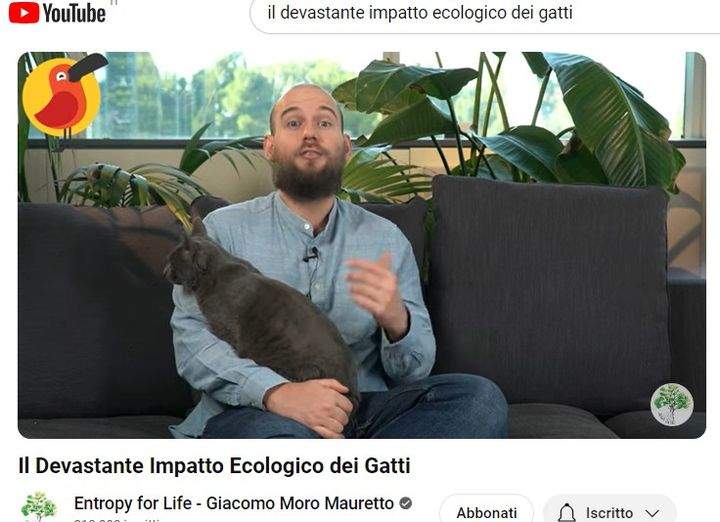This screenshot has height=522, width=720.
Task: Click the country code next to YouTube logo
Action: coord(114,2)
